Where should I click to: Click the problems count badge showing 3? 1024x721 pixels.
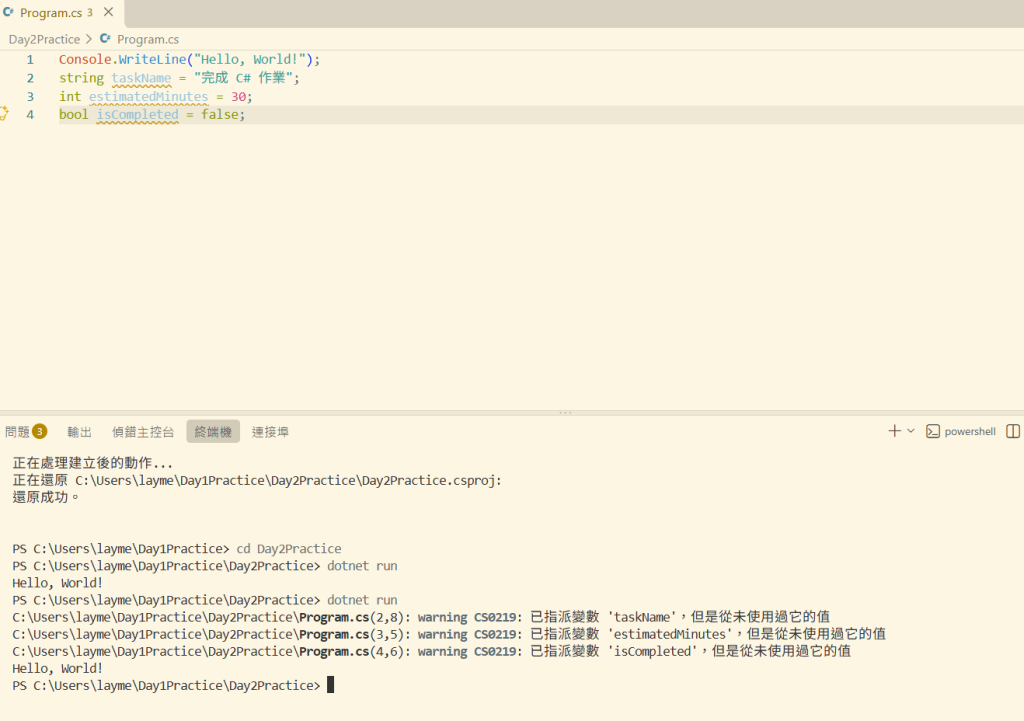[40, 431]
